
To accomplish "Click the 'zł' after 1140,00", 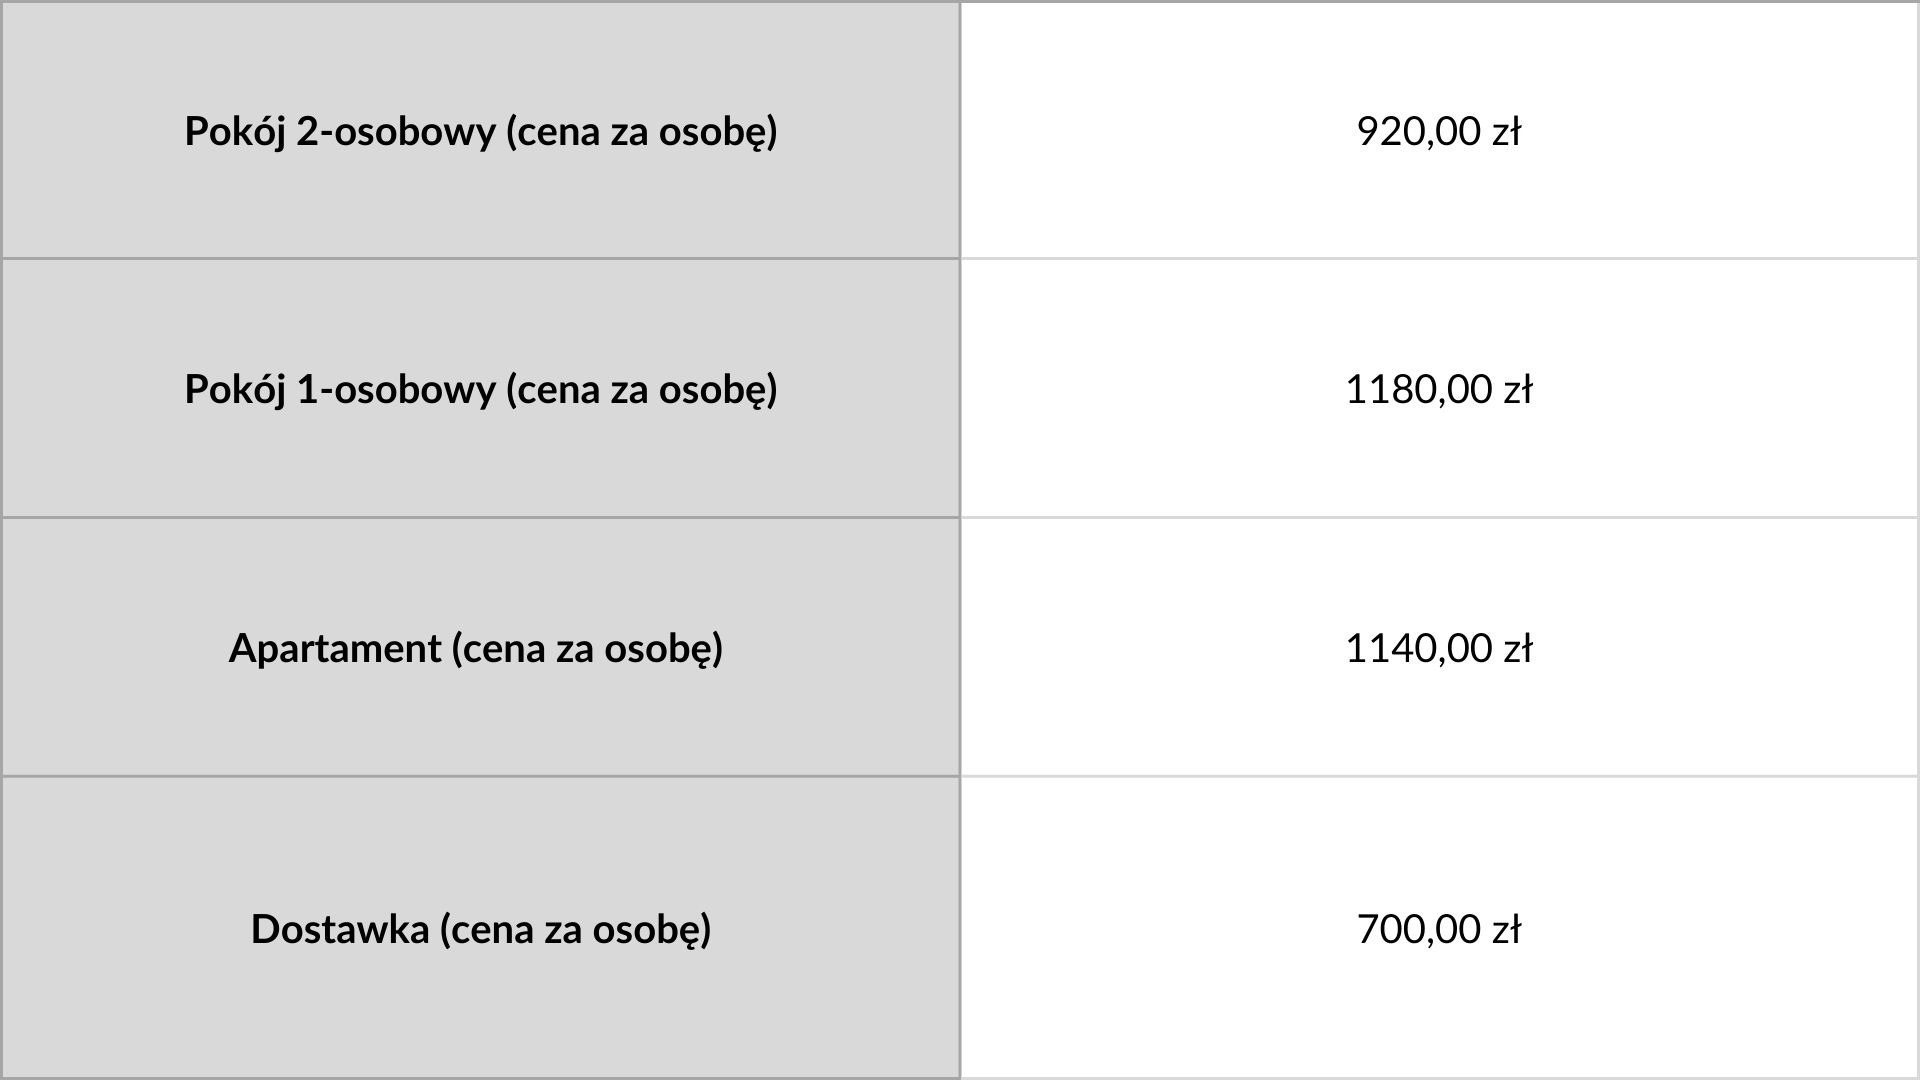I will coord(1518,648).
